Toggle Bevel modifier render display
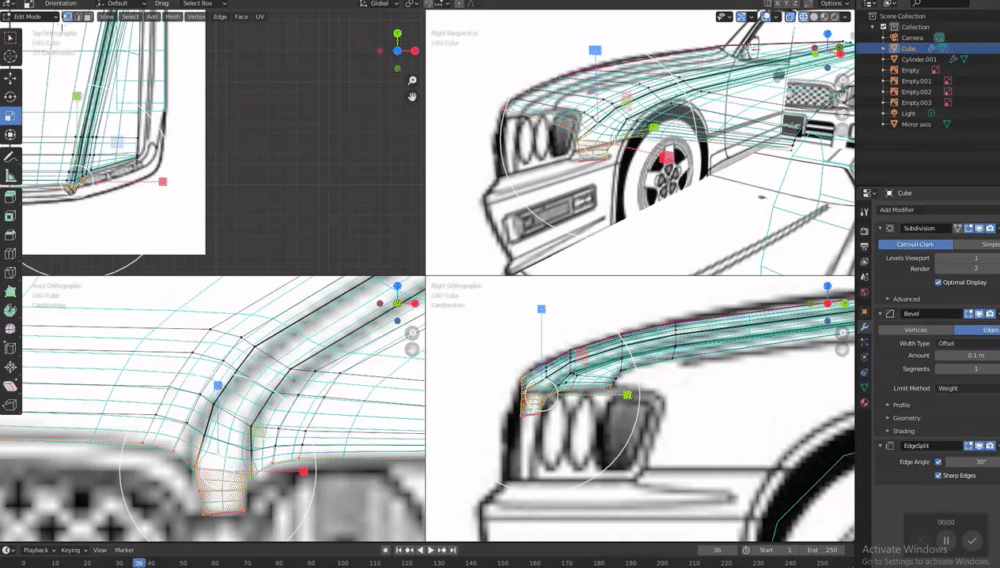1000x568 pixels. 990,314
